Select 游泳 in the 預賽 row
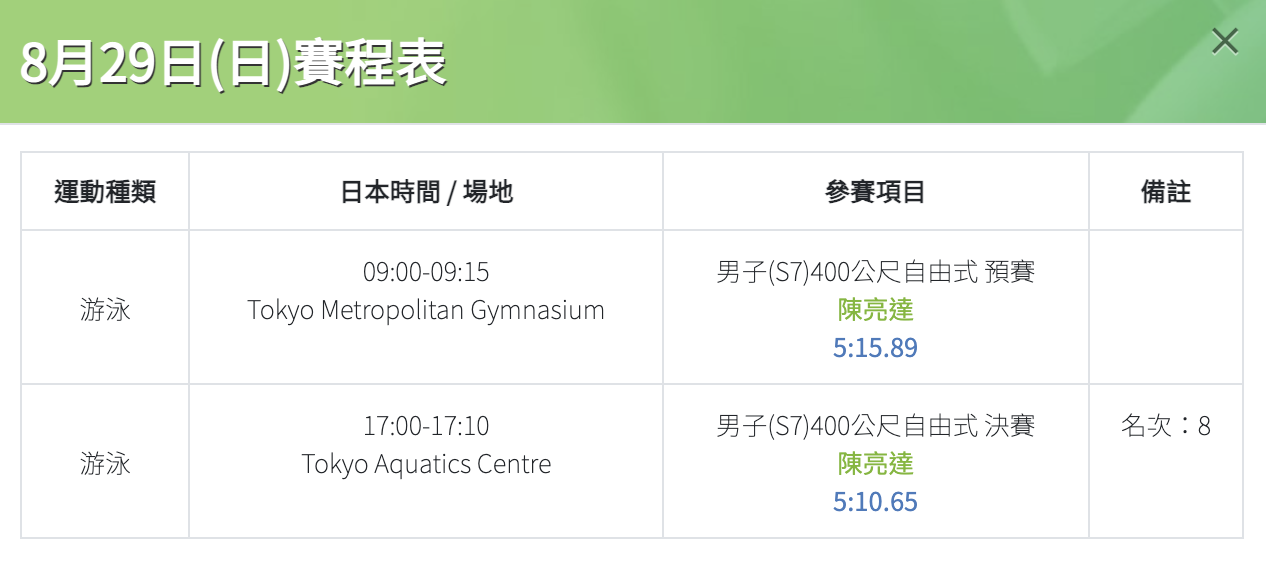The width and height of the screenshot is (1266, 585). click(105, 310)
